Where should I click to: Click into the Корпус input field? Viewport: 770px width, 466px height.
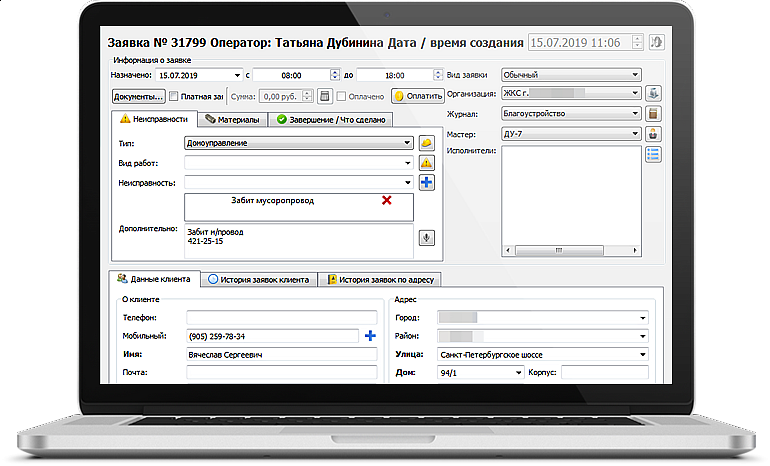click(605, 373)
